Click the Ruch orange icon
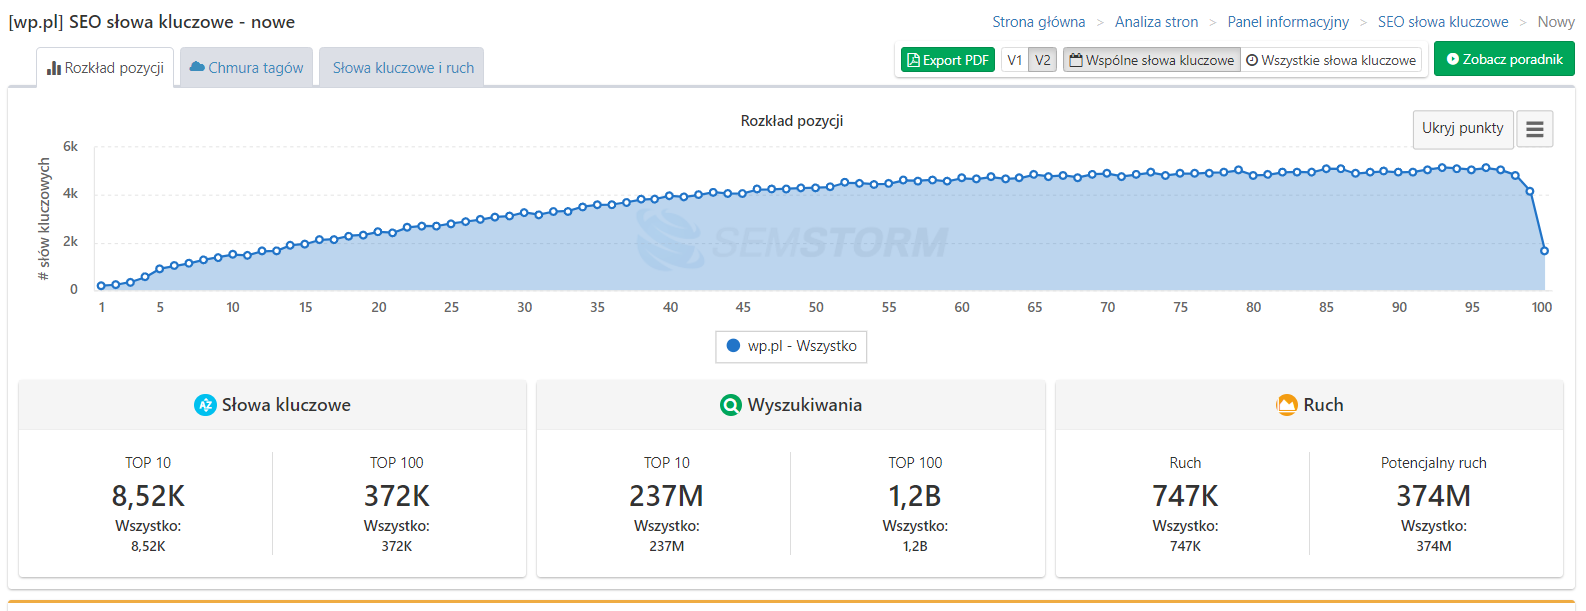This screenshot has height=611, width=1586. [1287, 405]
